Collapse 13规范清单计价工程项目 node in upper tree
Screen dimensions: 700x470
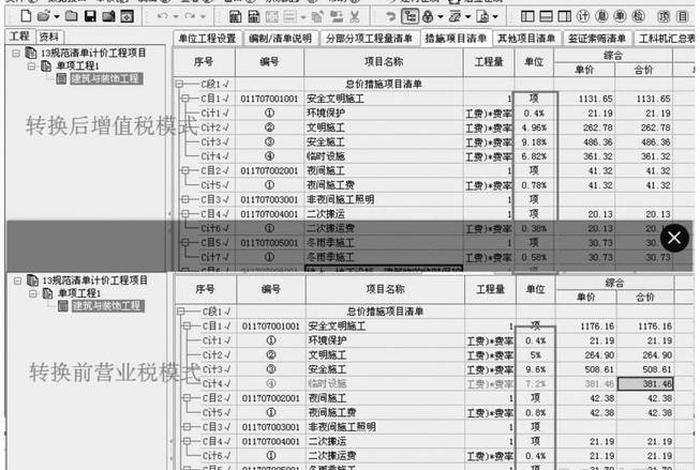16,54
